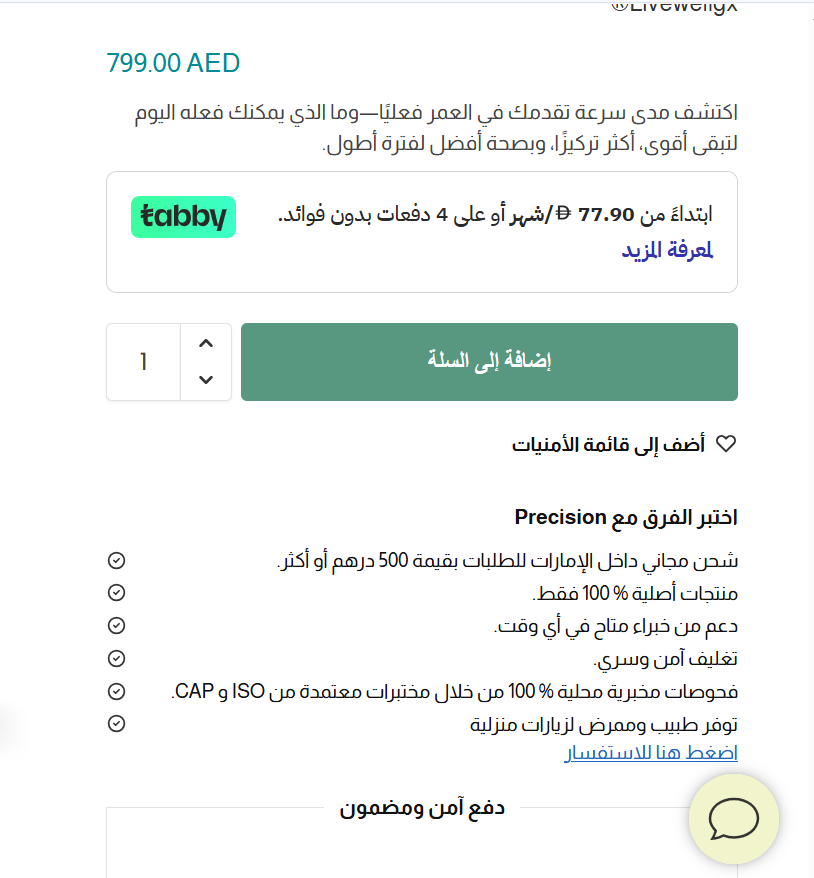This screenshot has height=878, width=814.
Task: Click the دفع آمن ومضمون section title
Action: click(421, 808)
